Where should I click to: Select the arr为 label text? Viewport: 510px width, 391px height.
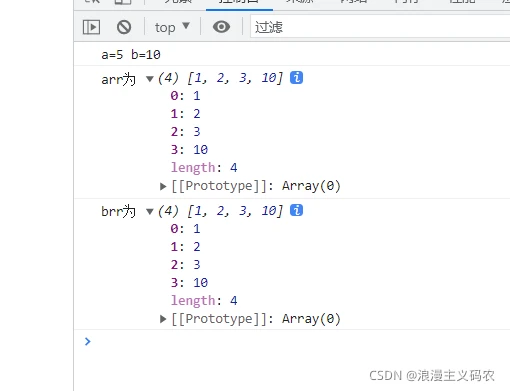point(118,79)
